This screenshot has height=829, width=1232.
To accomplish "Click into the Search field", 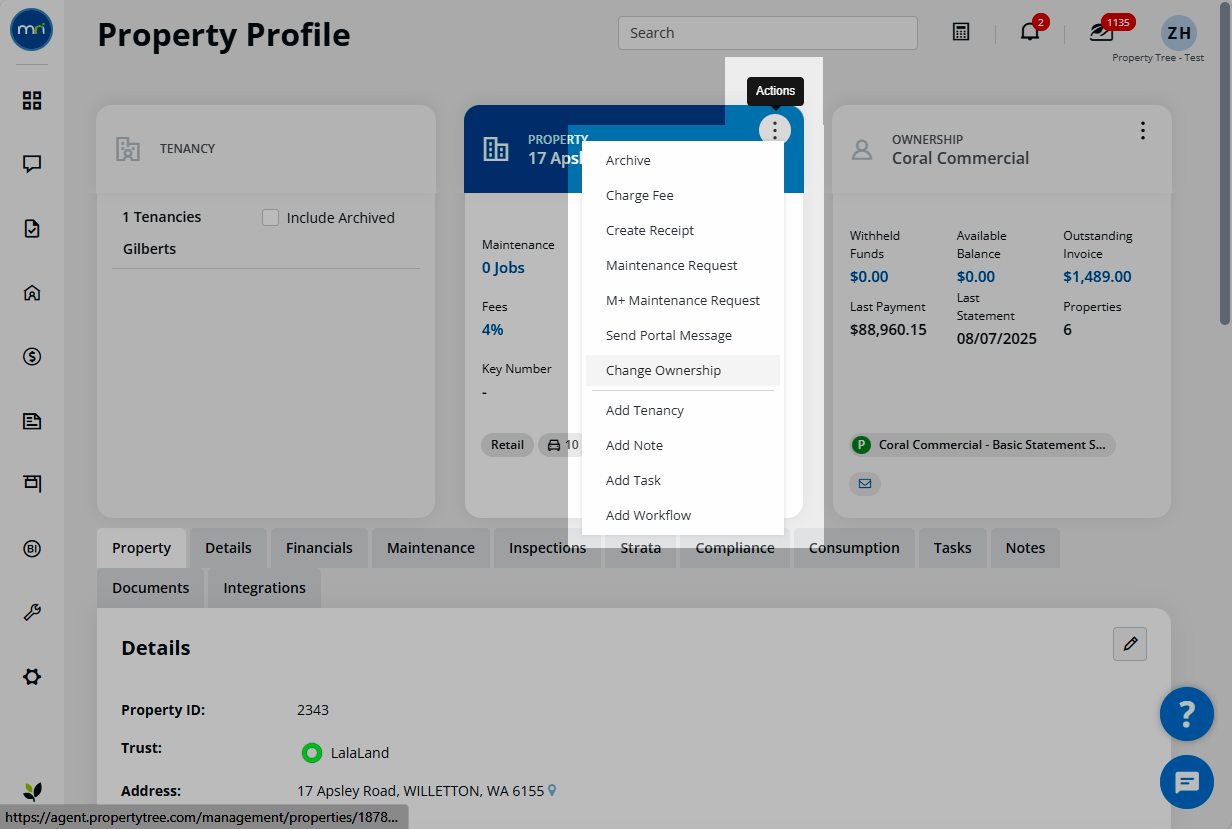I will pos(768,33).
